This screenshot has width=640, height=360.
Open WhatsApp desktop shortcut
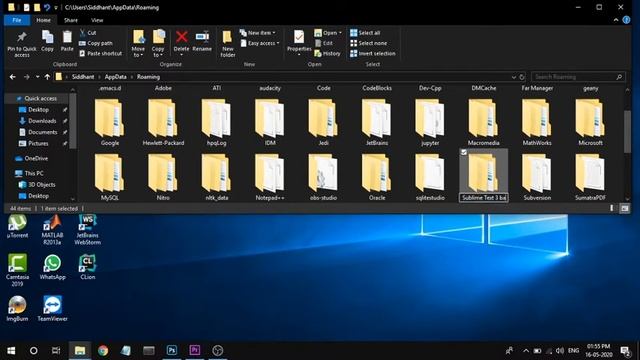[x=52, y=267]
